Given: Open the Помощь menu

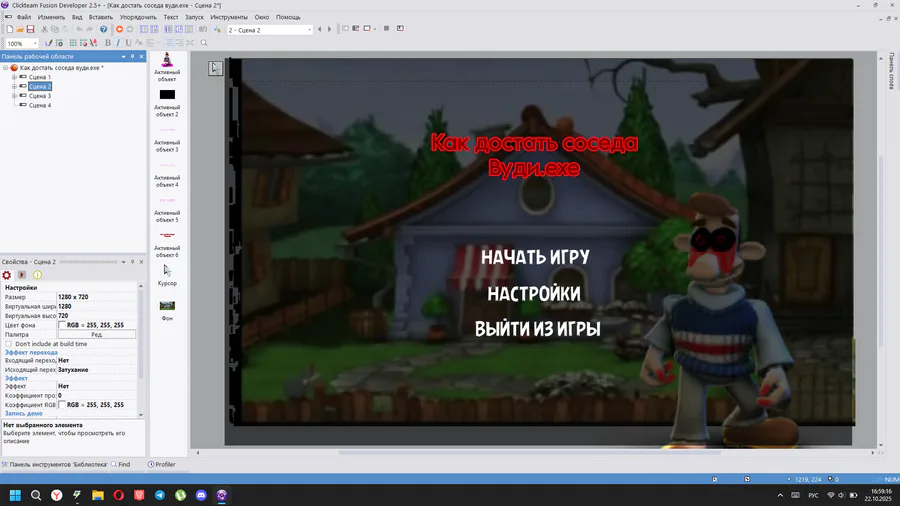Looking at the screenshot, I should point(288,17).
